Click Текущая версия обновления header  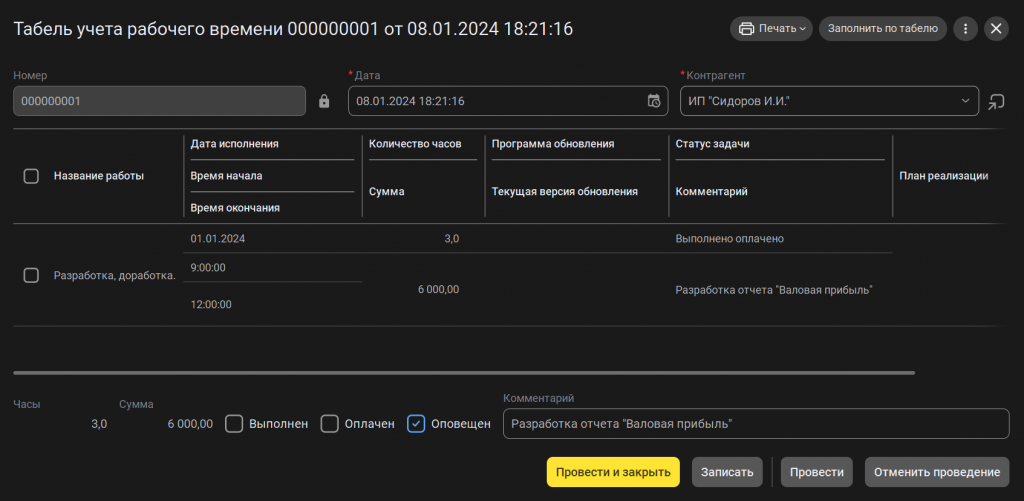tap(564, 191)
